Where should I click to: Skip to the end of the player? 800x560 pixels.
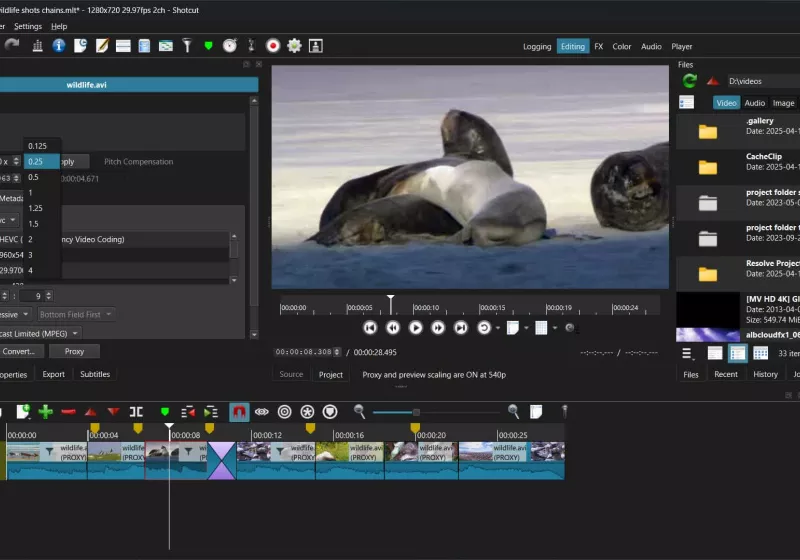pos(461,327)
